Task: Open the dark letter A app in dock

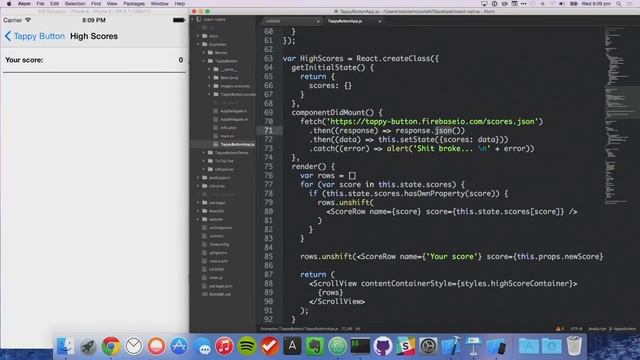Action: pos(292,347)
